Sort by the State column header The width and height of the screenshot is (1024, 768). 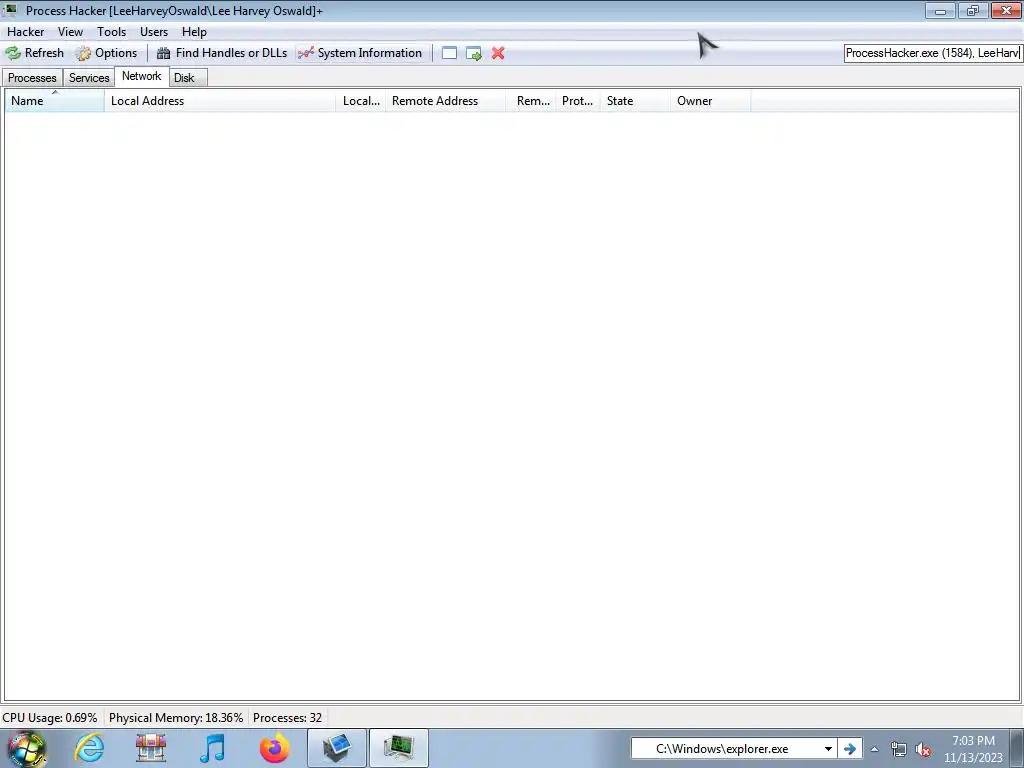coord(635,101)
